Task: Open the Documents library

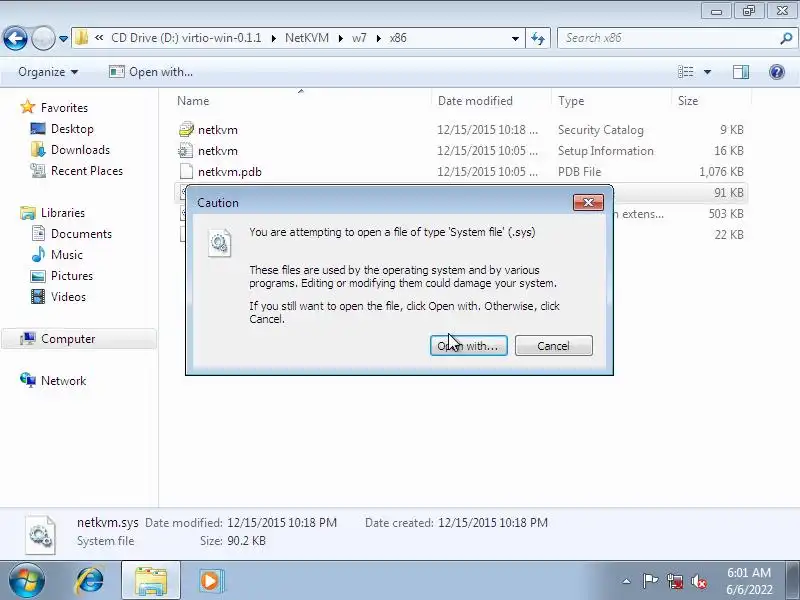Action: (81, 234)
